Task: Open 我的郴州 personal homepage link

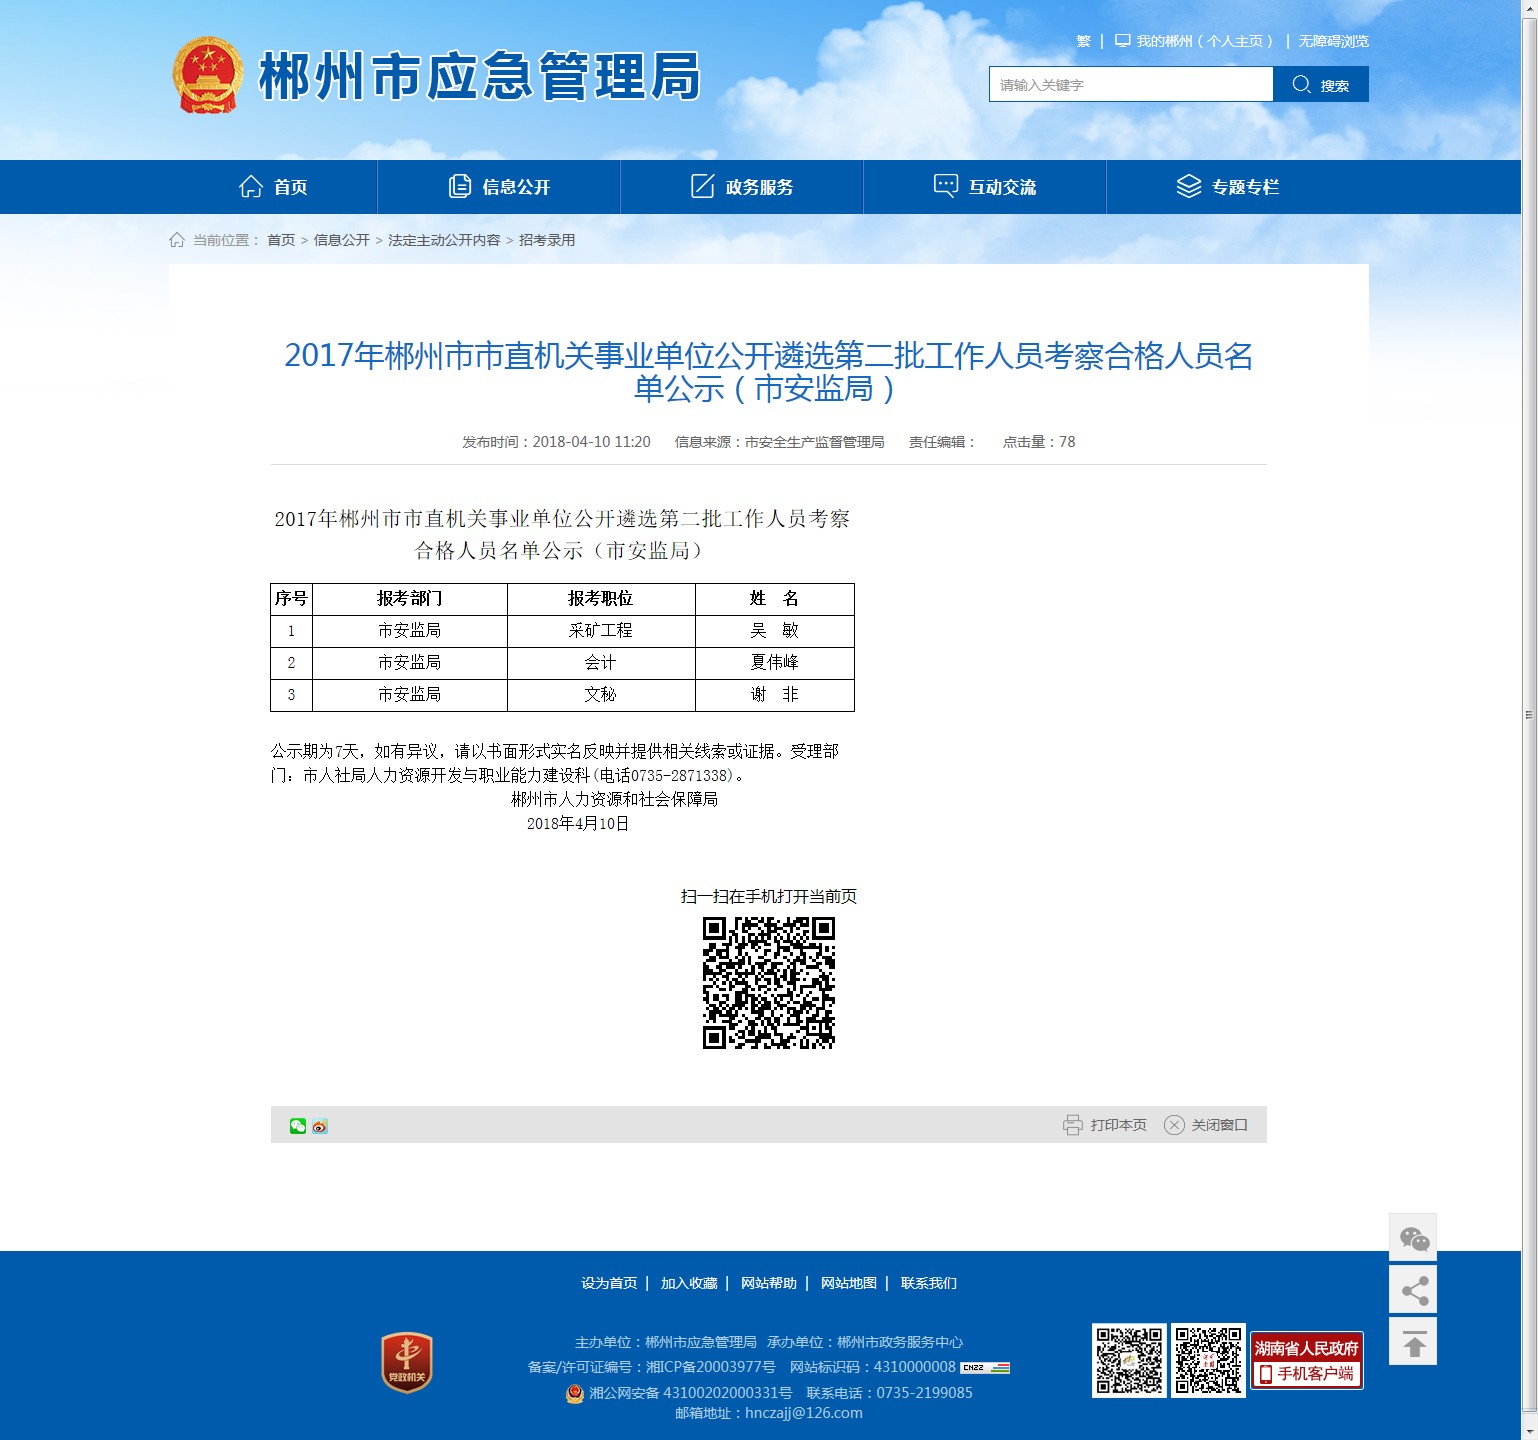Action: tap(1204, 41)
